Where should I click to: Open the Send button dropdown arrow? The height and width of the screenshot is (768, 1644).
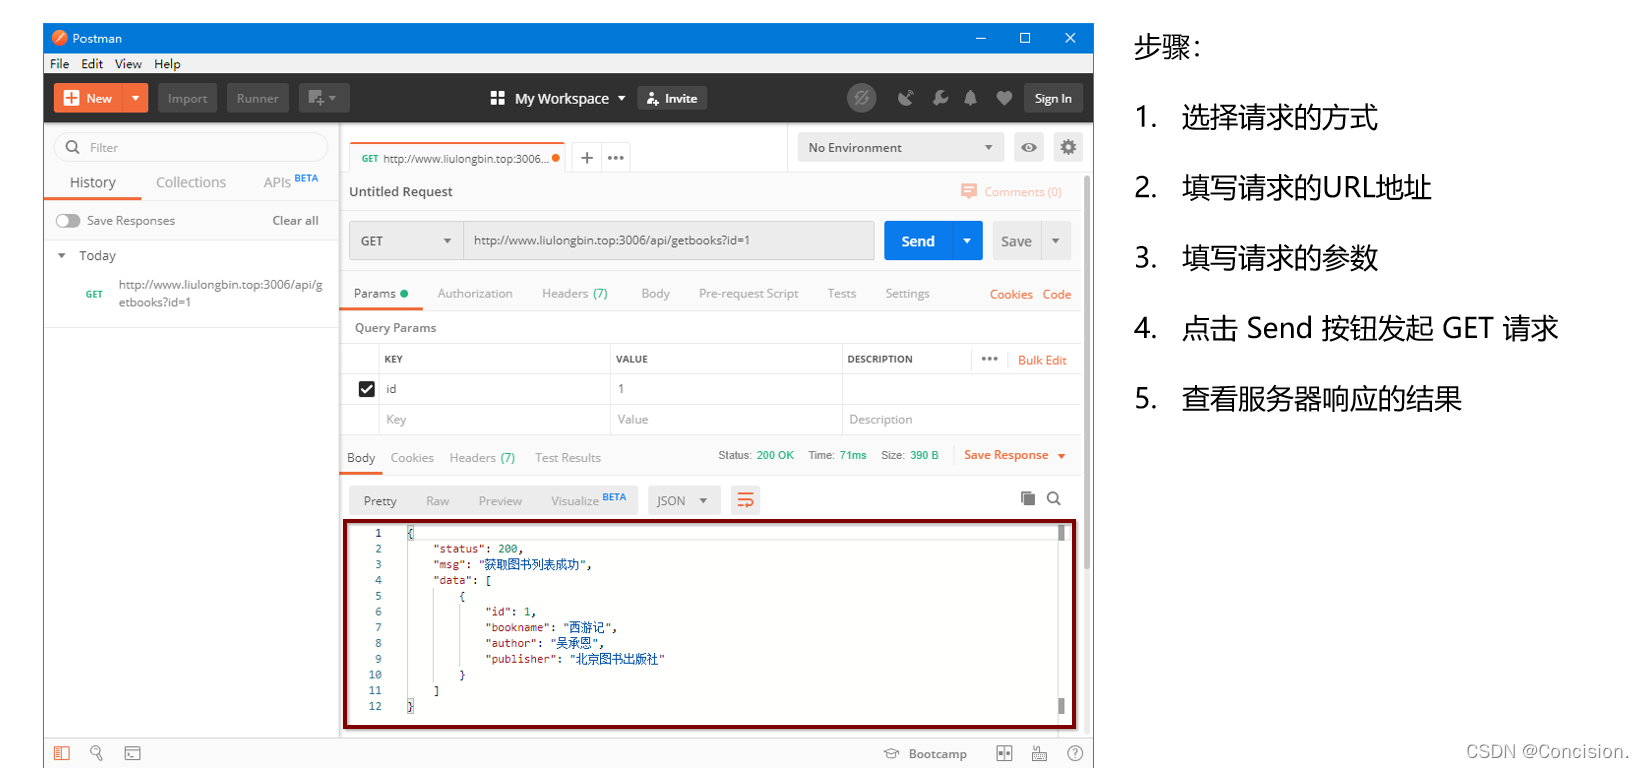tap(967, 241)
